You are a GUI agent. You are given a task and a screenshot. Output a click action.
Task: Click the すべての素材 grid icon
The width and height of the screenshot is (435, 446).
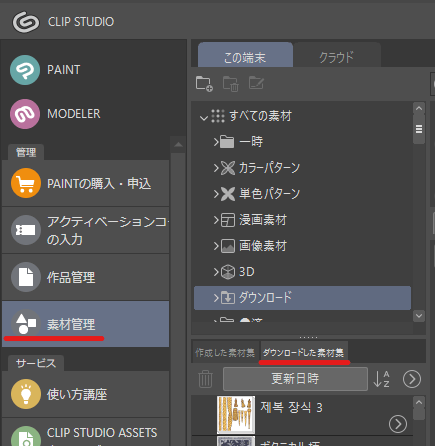pos(218,116)
